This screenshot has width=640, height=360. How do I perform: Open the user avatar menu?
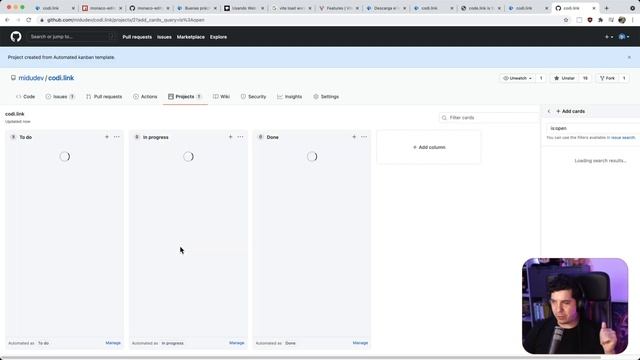pyautogui.click(x=624, y=37)
